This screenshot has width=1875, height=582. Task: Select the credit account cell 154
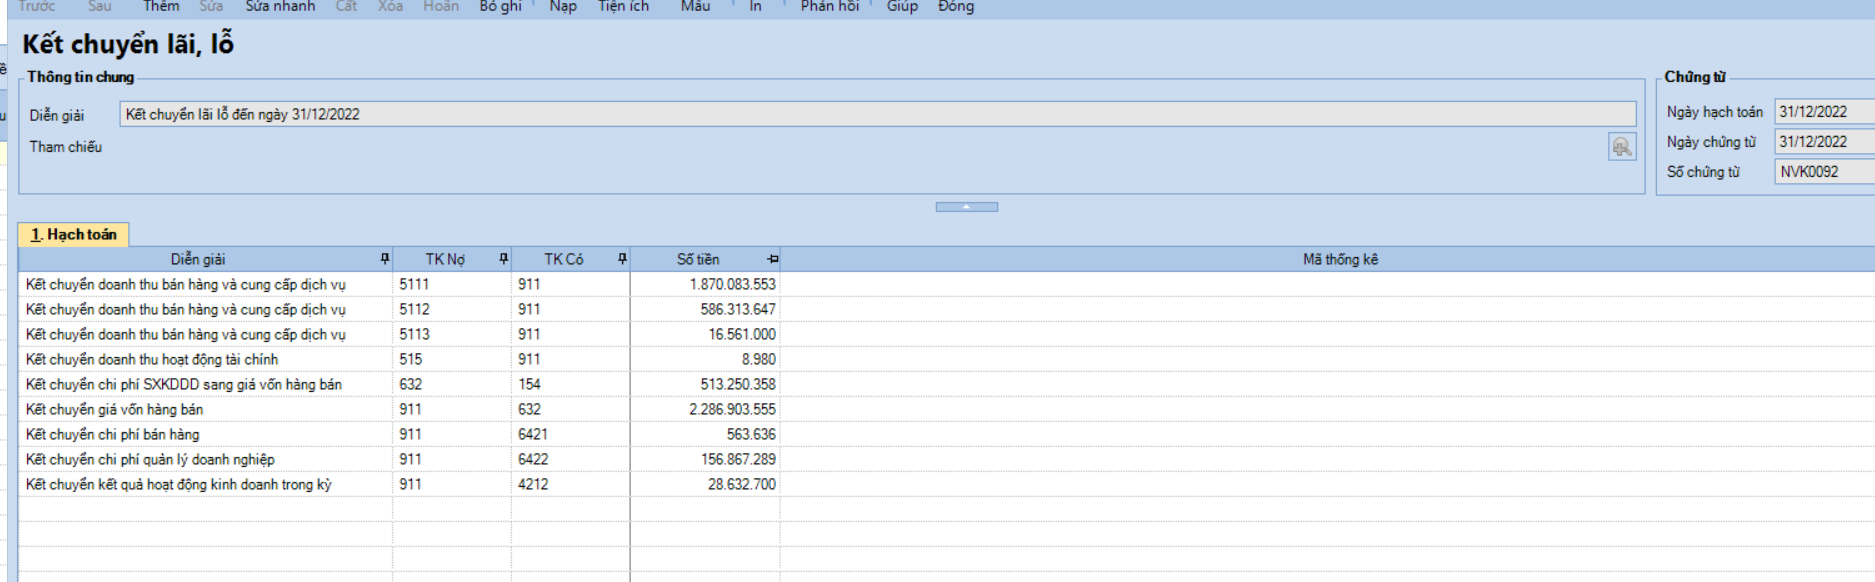pyautogui.click(x=570, y=384)
